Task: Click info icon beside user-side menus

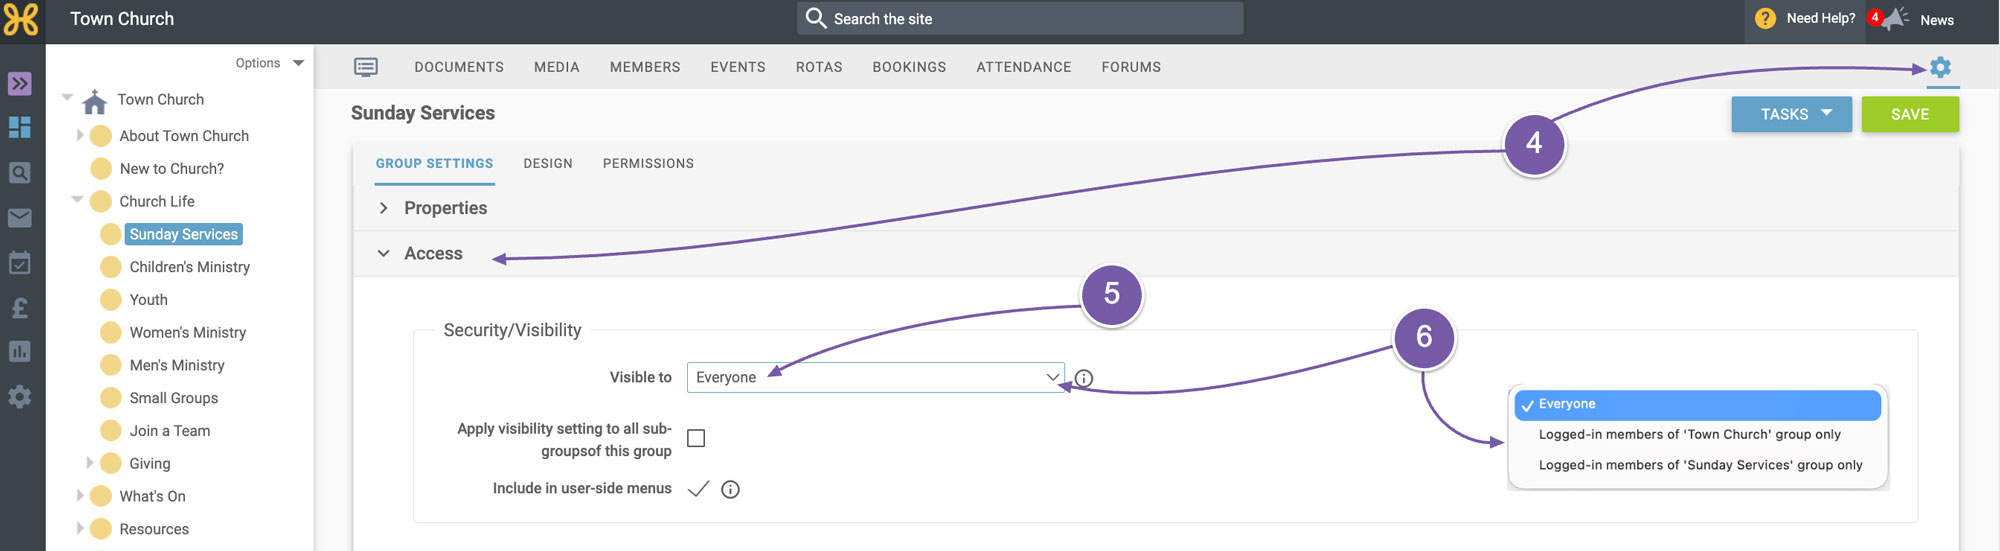Action: coord(731,489)
